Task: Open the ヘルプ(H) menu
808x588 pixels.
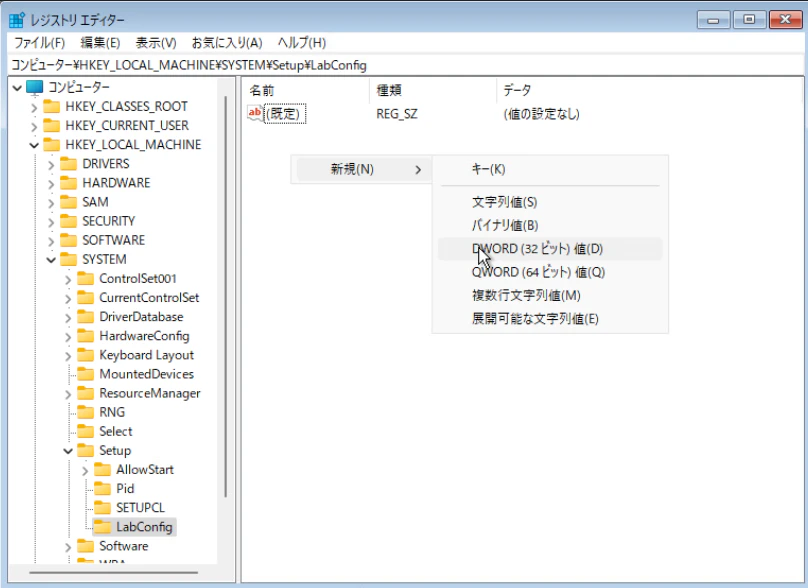Action: pyautogui.click(x=301, y=43)
